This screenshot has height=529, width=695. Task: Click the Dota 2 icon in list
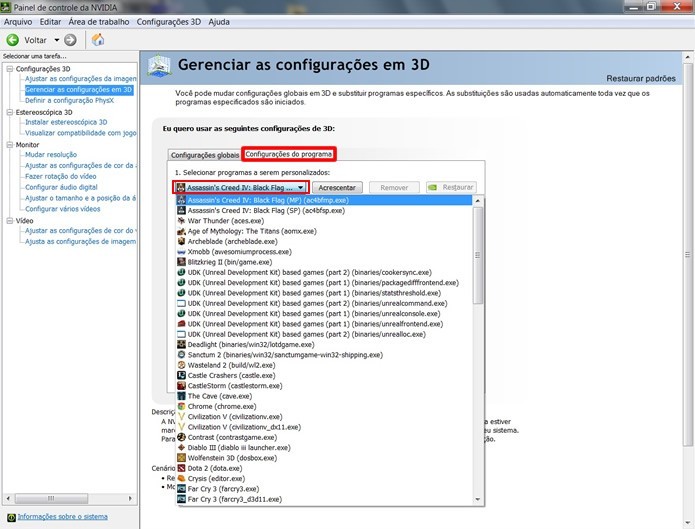coord(181,468)
